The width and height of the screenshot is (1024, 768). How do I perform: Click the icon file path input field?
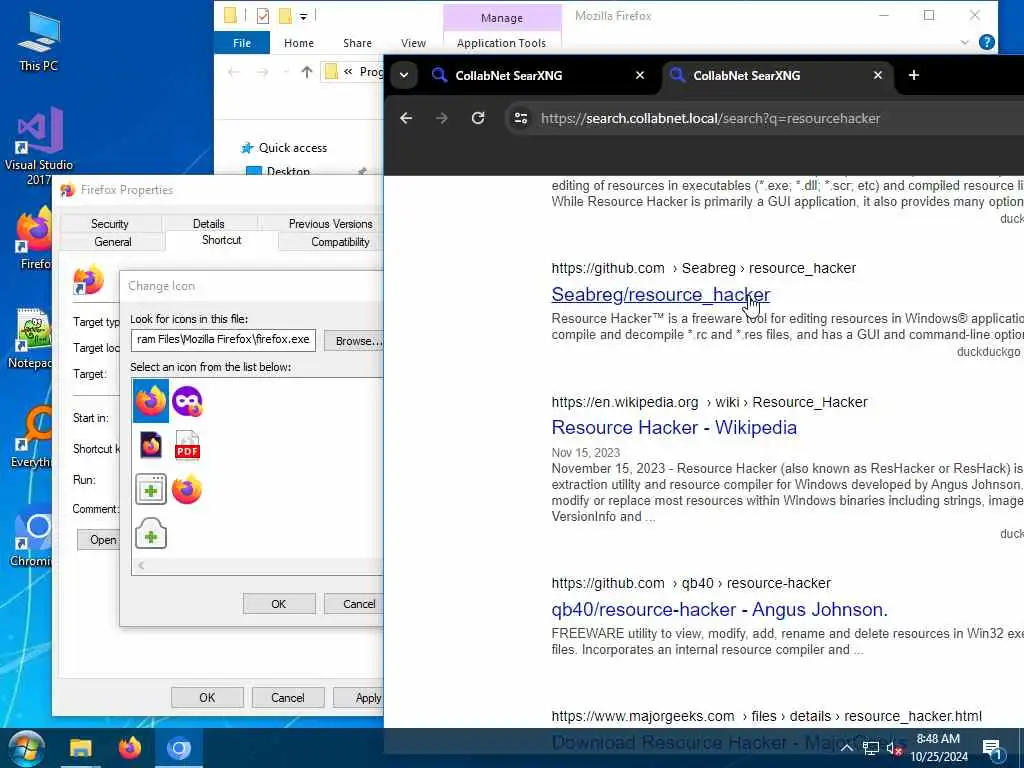pos(223,340)
